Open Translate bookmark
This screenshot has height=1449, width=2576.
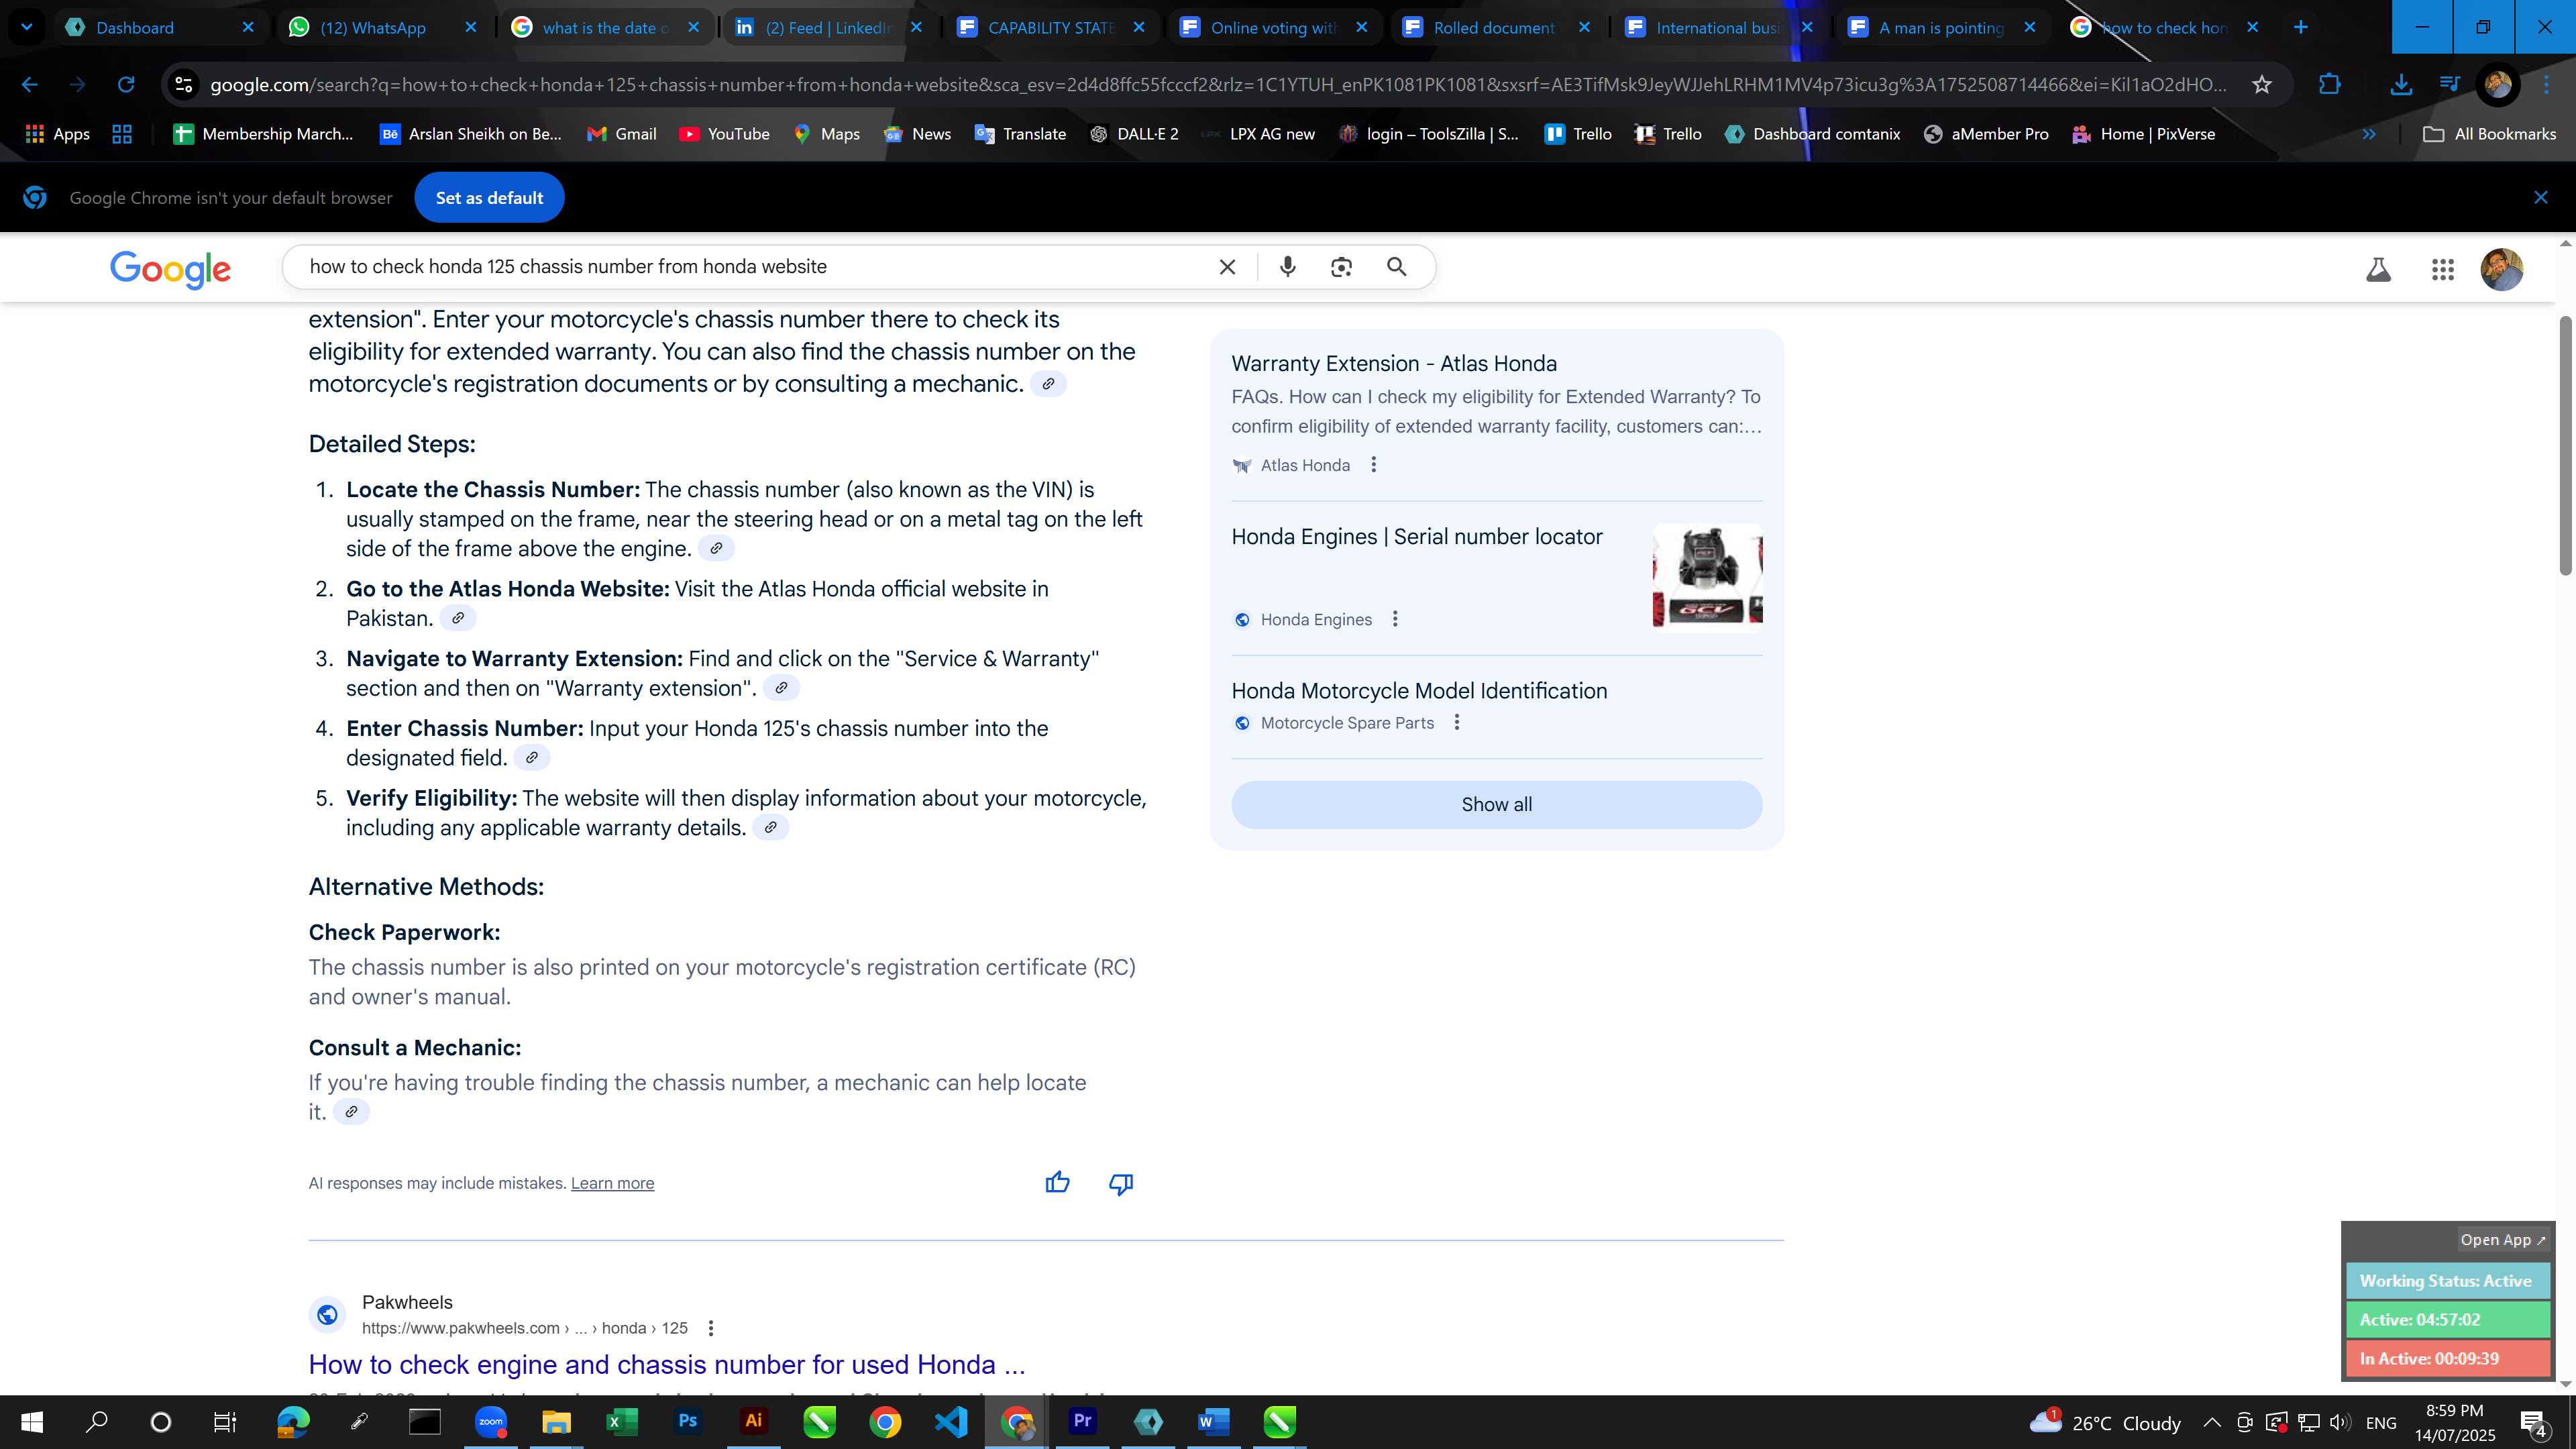coord(1020,134)
